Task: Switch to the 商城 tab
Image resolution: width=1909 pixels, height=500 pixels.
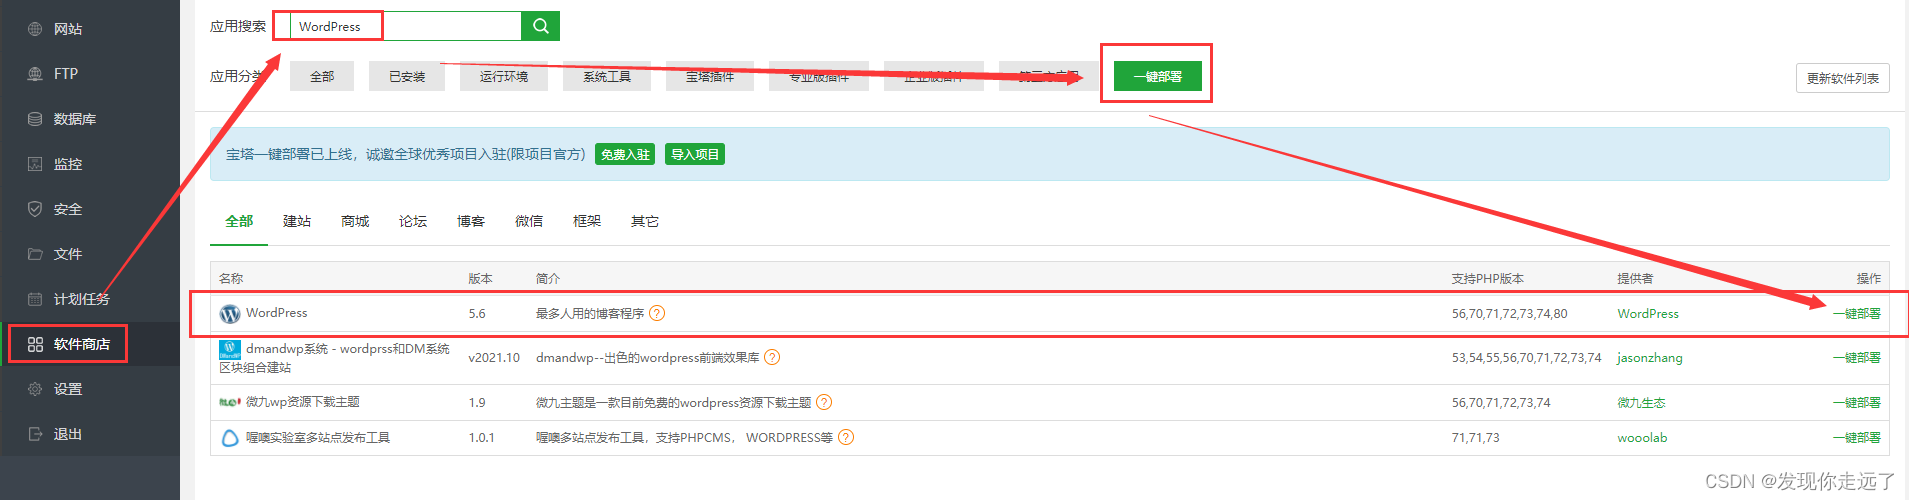Action: coord(355,221)
